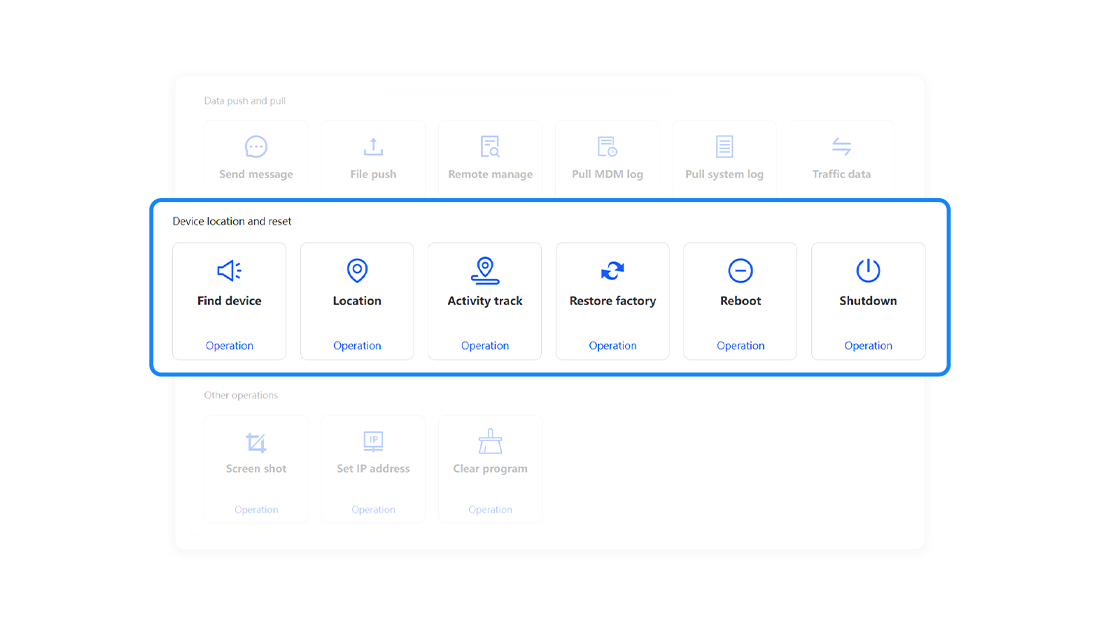The height and width of the screenshot is (620, 1100).
Task: Click the 'Pull MDM log' label
Action: [608, 174]
